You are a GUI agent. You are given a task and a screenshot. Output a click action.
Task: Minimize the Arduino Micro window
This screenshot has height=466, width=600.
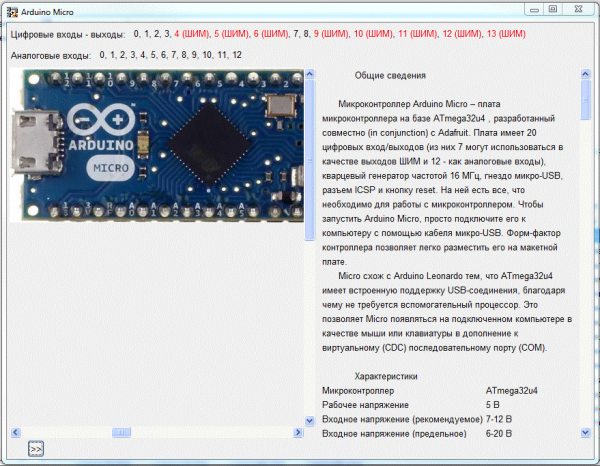[x=535, y=10]
